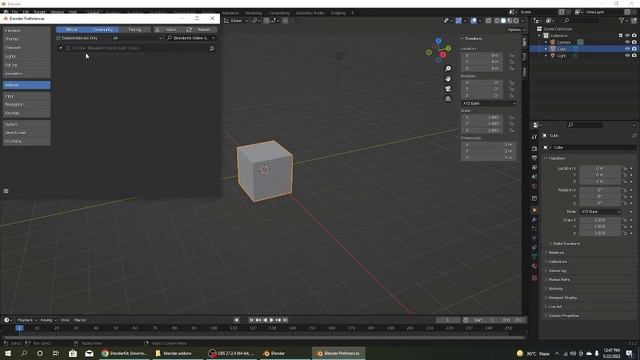This screenshot has height=360, width=640.
Task: Expand the Cube item in outliner
Action: [x=546, y=49]
